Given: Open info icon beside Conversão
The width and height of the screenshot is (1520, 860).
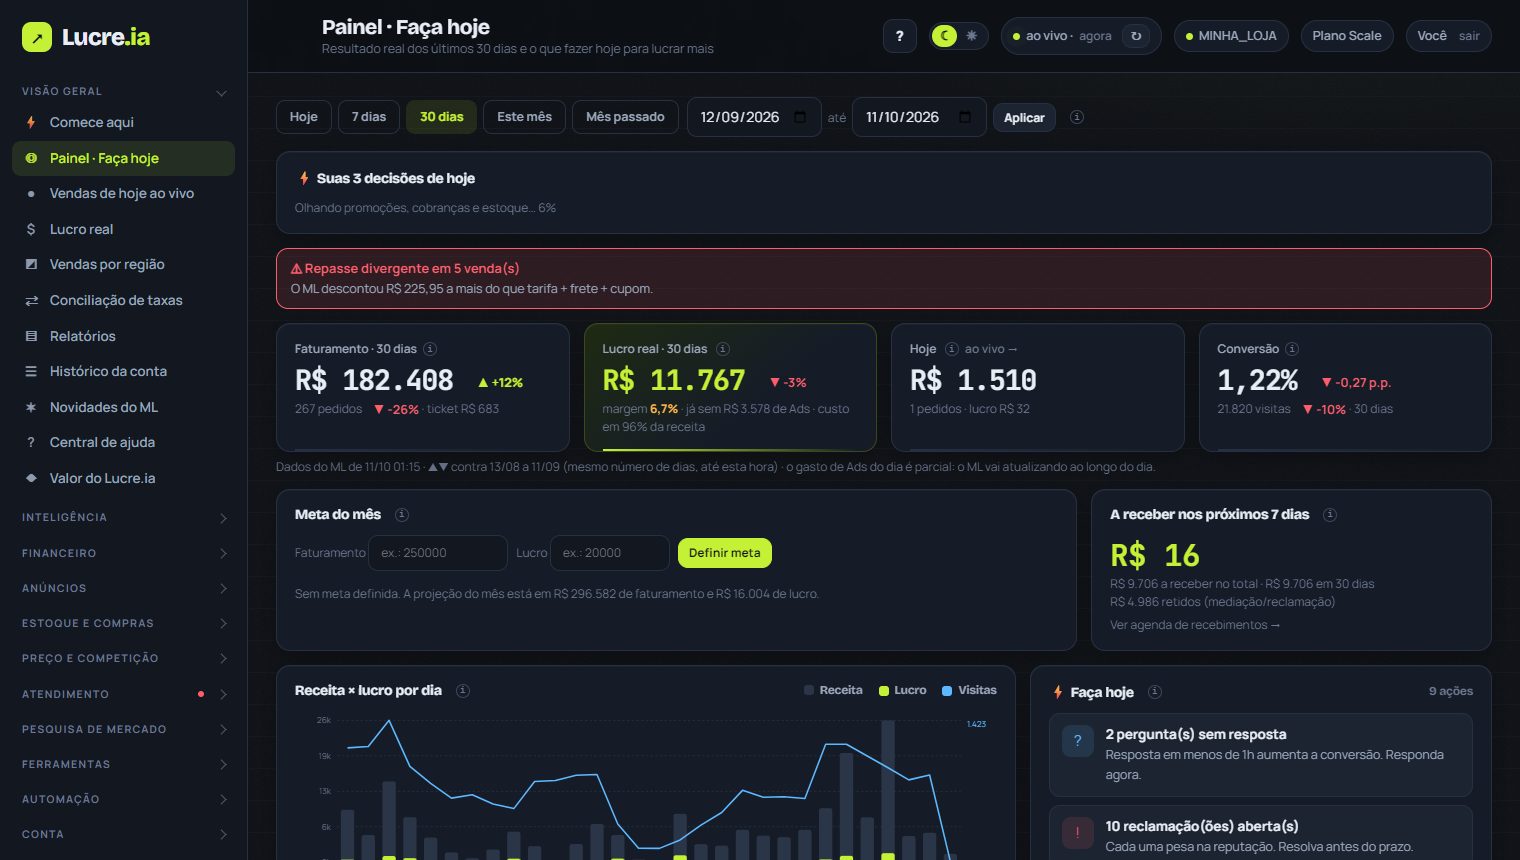Looking at the screenshot, I should (x=1292, y=349).
